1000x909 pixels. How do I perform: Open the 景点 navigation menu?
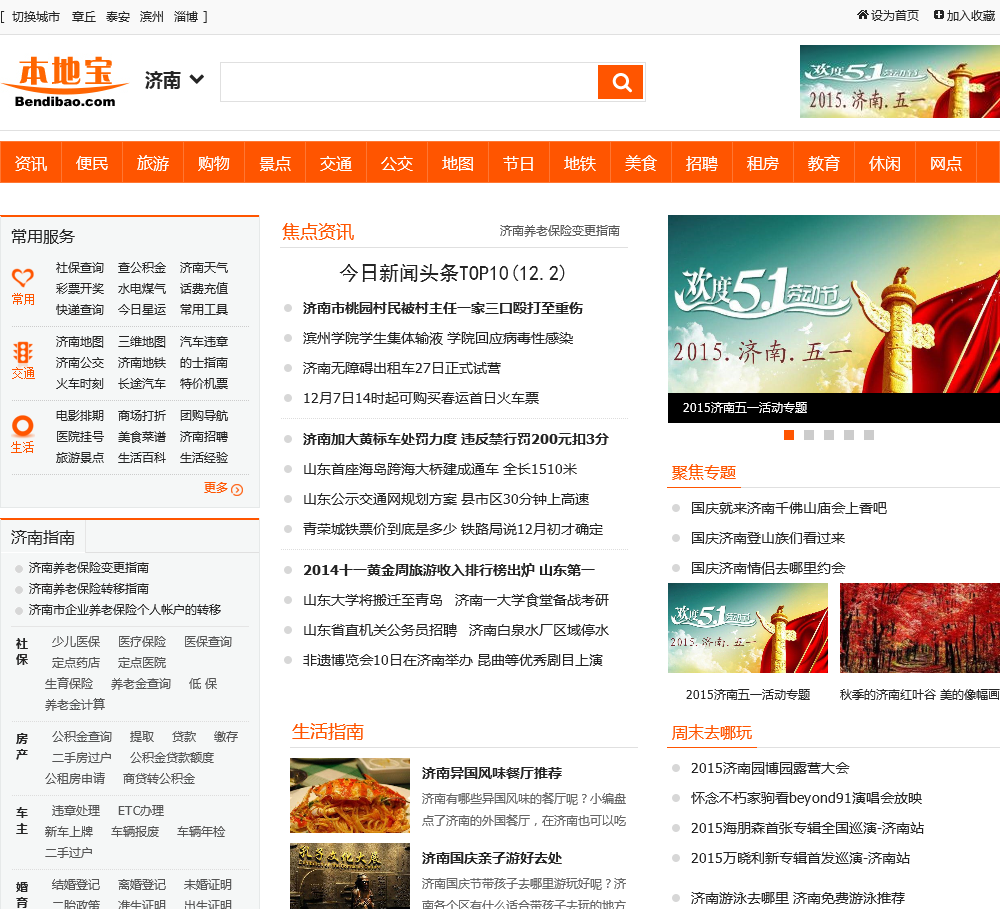(275, 163)
